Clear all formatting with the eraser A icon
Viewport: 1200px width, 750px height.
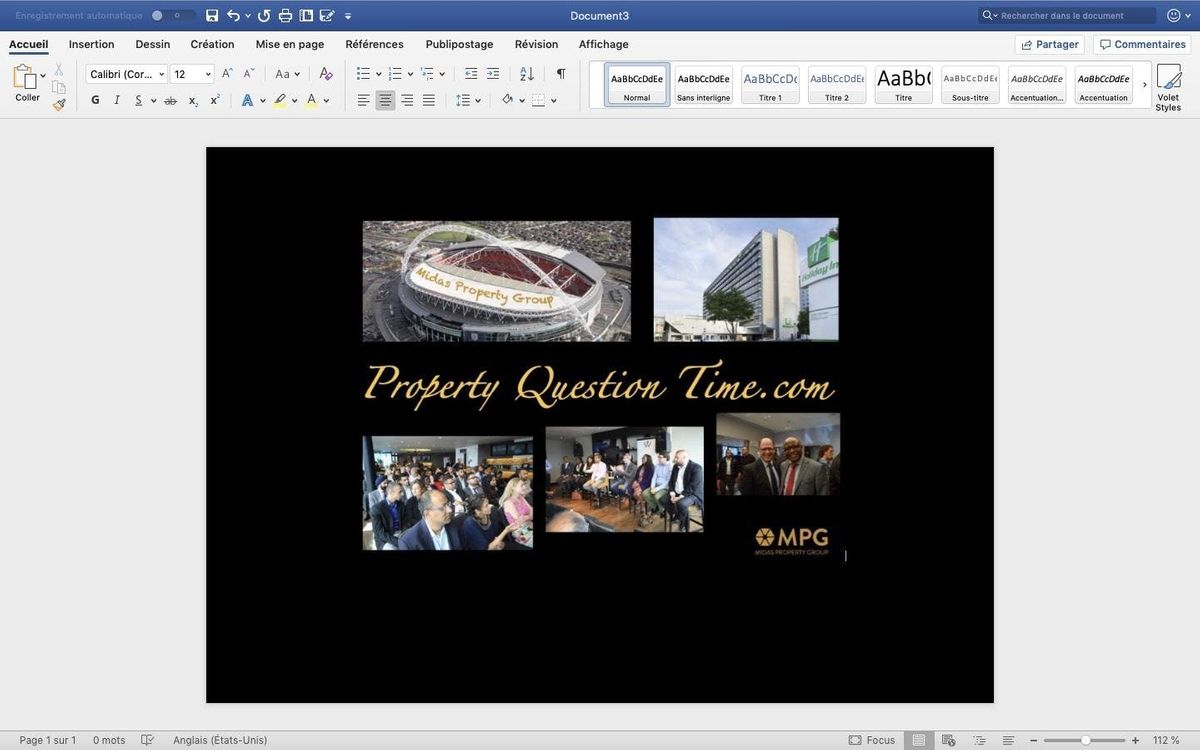pyautogui.click(x=325, y=74)
